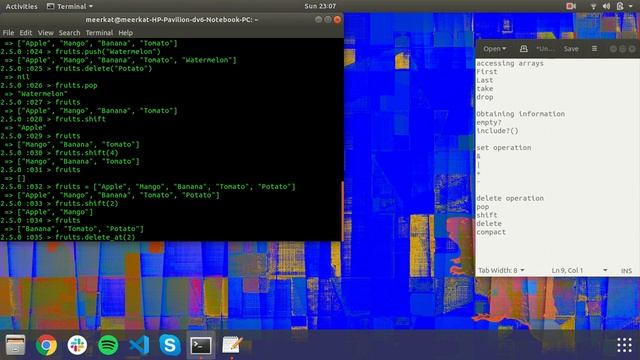Viewport: 640px width, 360px height.
Task: Open Skype from the dock
Action: [170, 345]
